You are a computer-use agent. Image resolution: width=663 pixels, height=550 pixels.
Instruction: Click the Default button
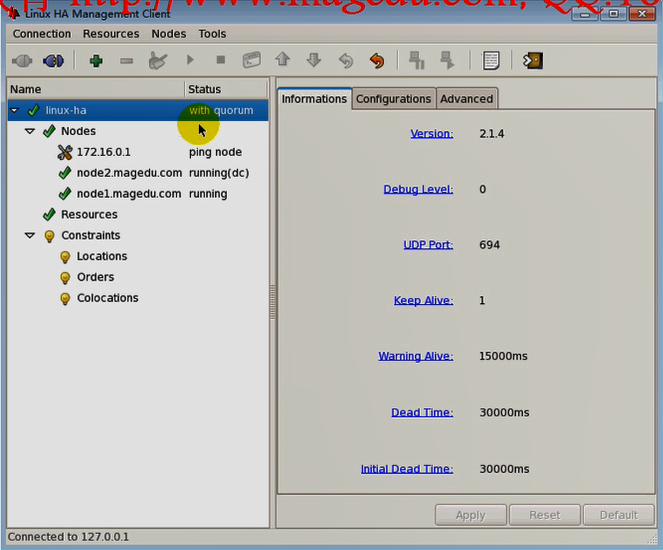click(619, 515)
